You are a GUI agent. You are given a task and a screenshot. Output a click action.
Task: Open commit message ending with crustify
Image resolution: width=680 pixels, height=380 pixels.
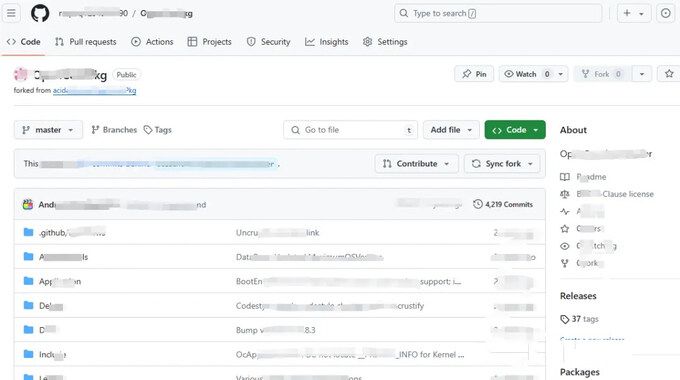point(330,306)
